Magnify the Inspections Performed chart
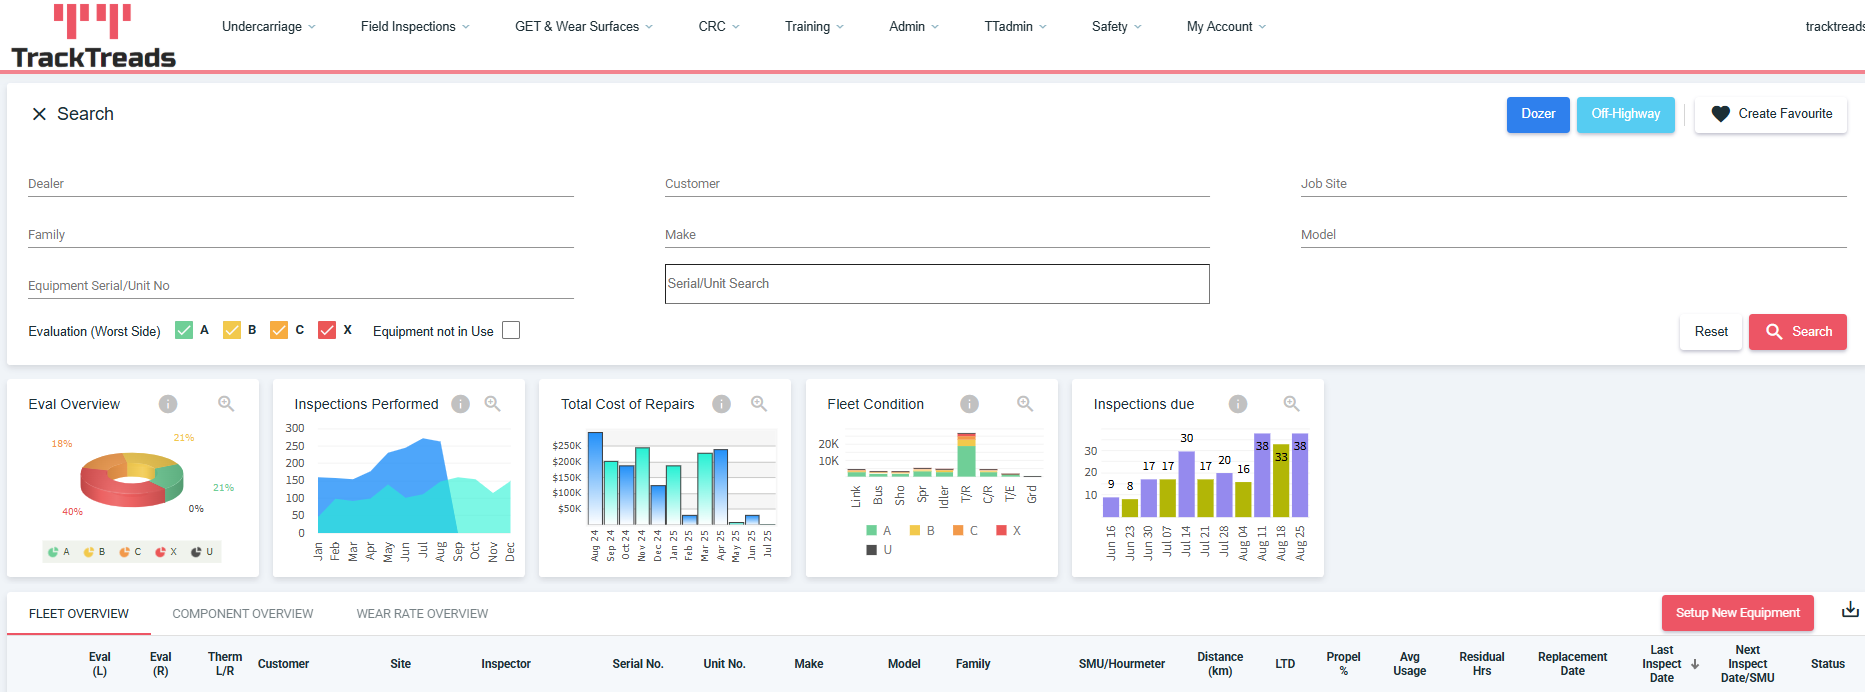Viewport: 1865px width, 692px height. coord(492,404)
